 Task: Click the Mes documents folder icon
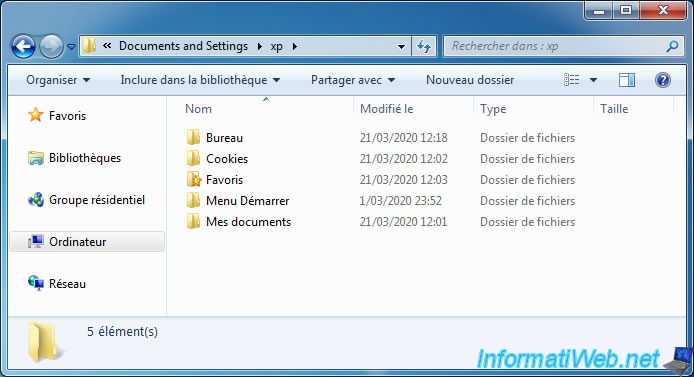tap(193, 221)
